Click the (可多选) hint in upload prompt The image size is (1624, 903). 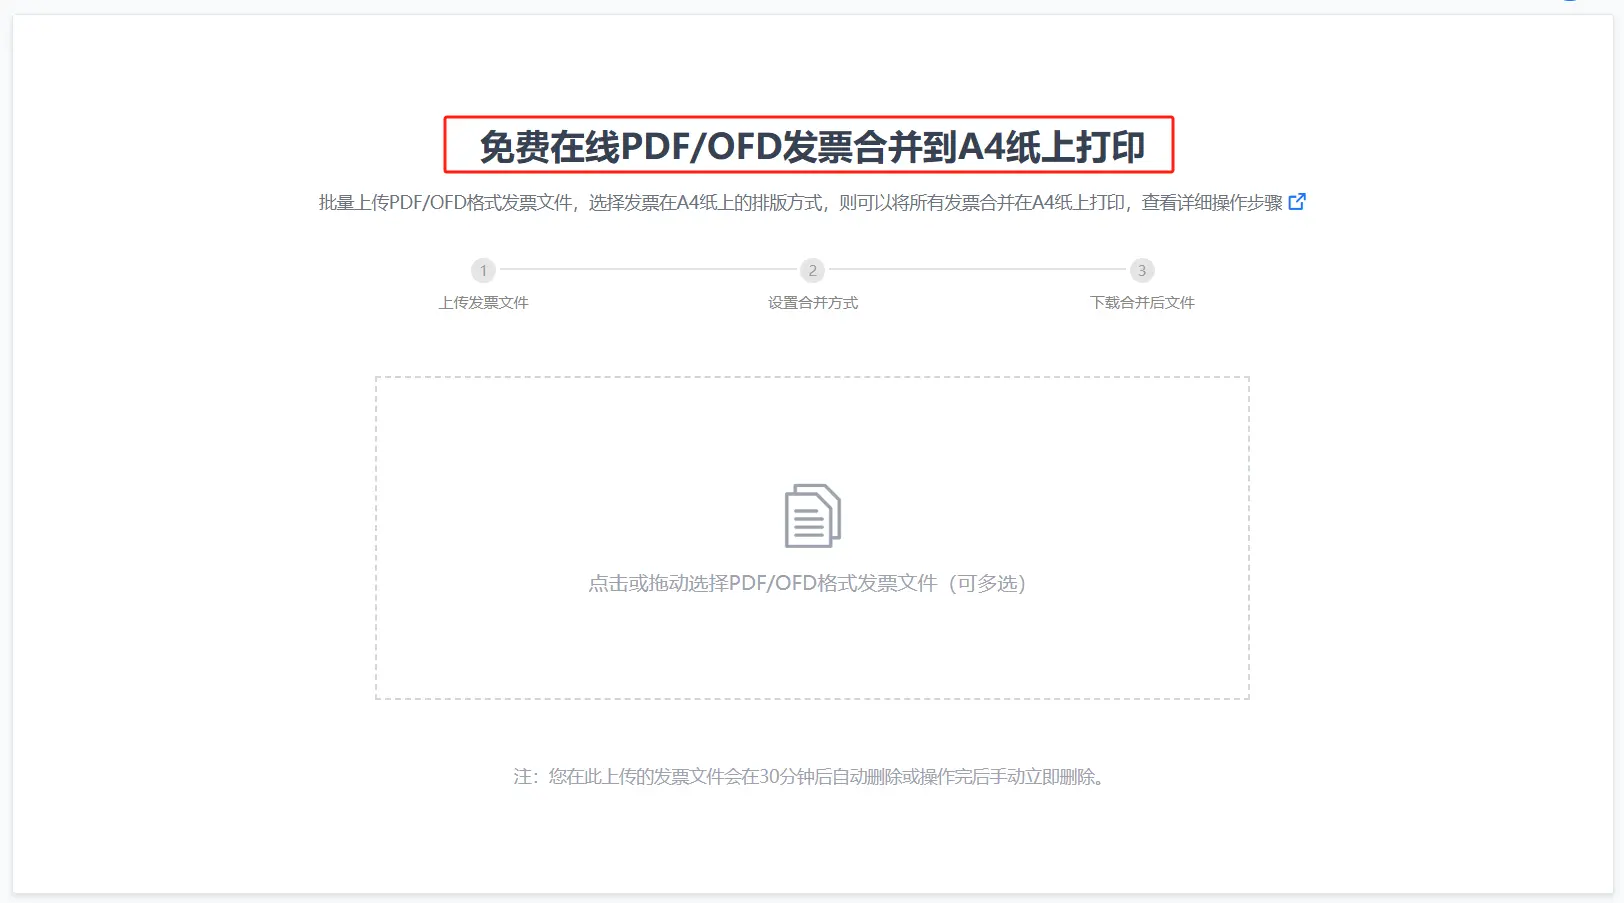click(x=986, y=583)
